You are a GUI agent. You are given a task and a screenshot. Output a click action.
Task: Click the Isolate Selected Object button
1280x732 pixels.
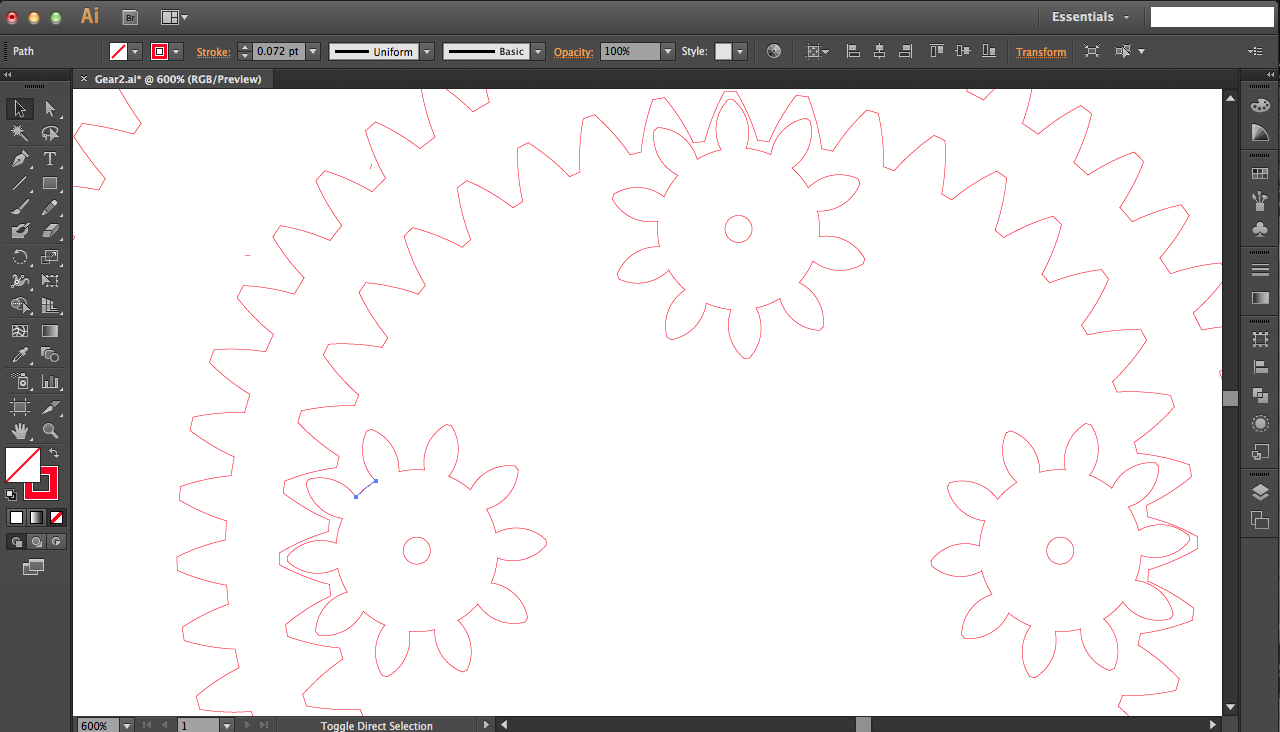click(x=1092, y=51)
